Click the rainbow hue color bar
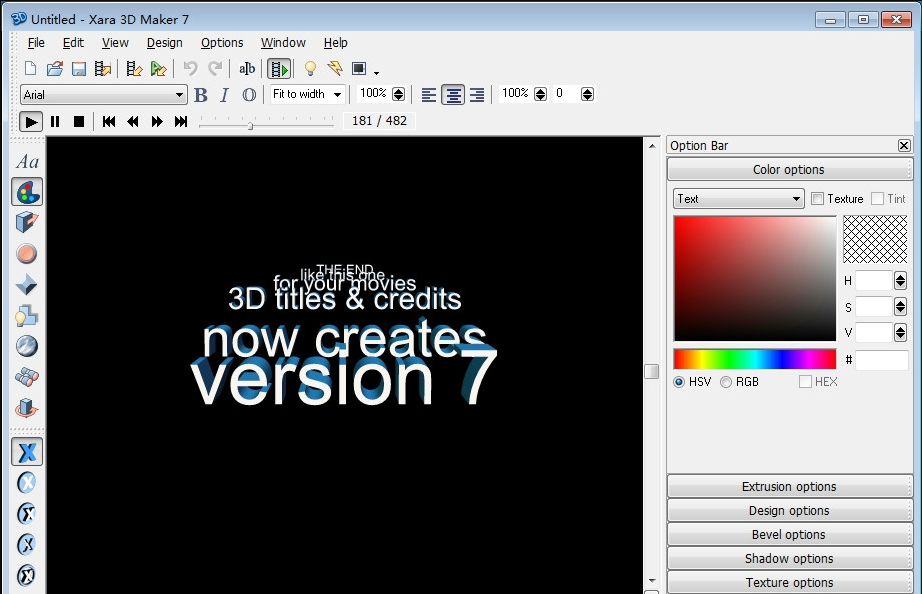Image resolution: width=922 pixels, height=594 pixels. point(754,359)
